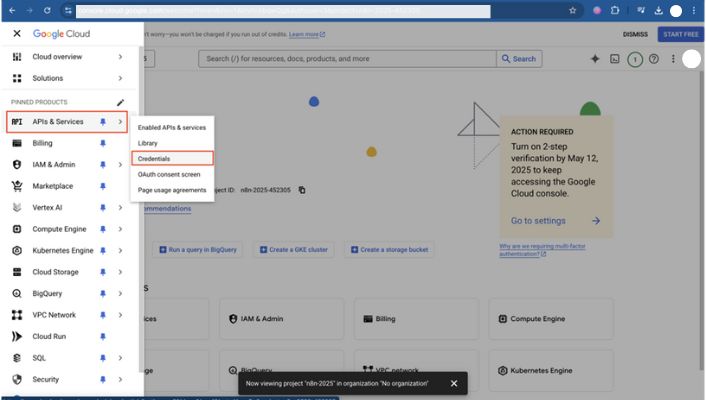The image size is (706, 400).
Task: Unpin Marketplace pin toggle
Action: pyautogui.click(x=103, y=186)
